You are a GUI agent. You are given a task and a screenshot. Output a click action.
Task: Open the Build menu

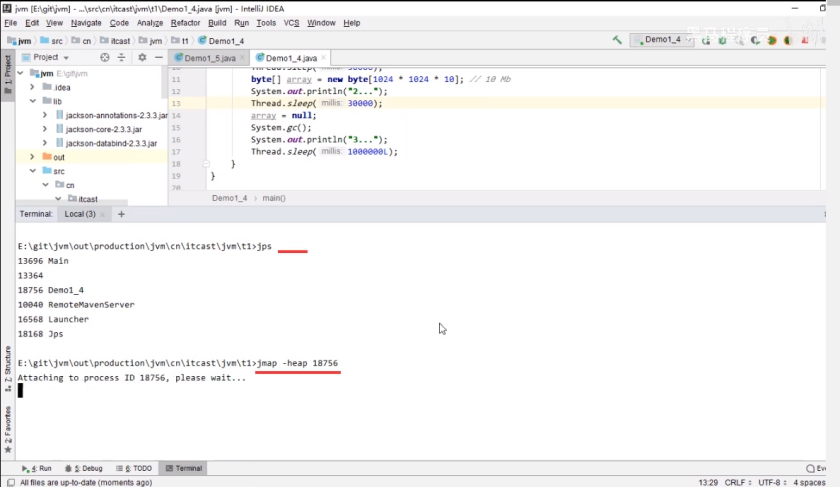click(217, 23)
